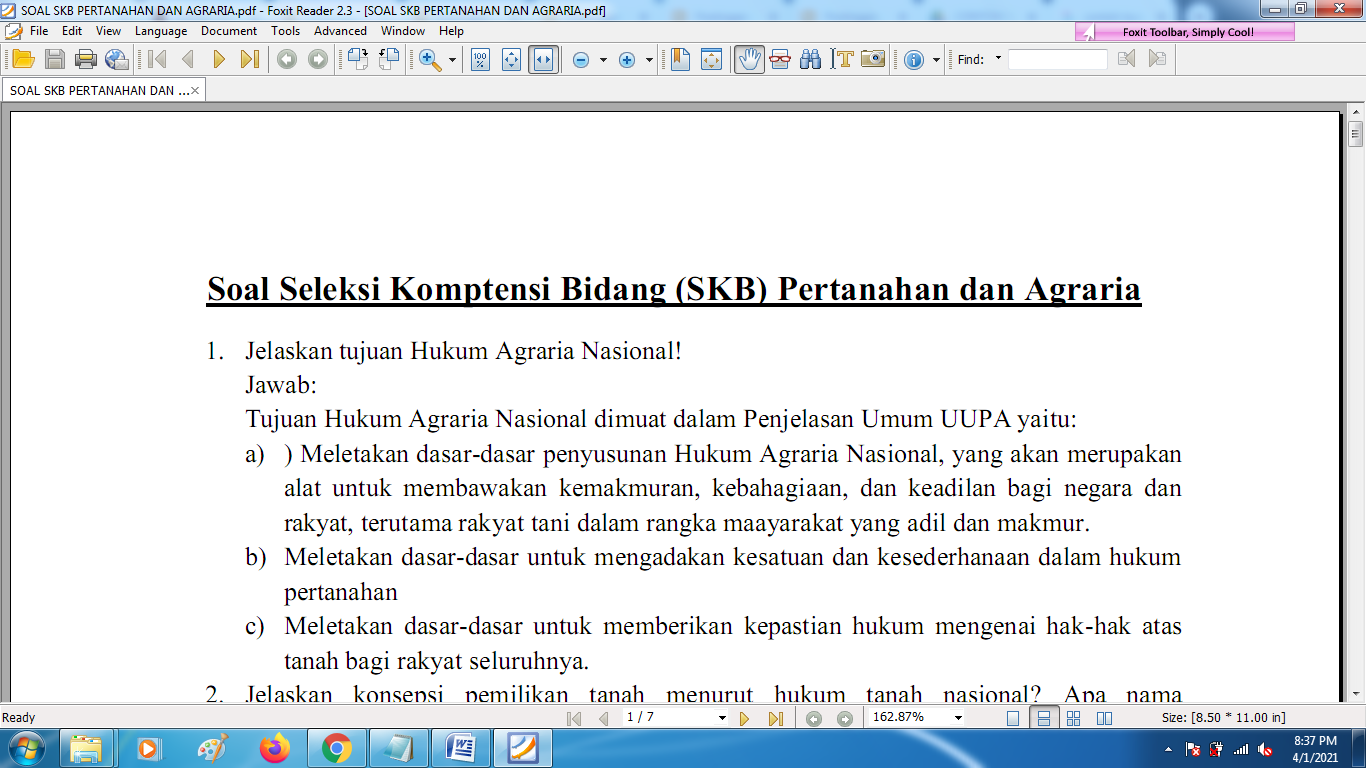Viewport: 1366px width, 768px height.
Task: Toggle the Fit Width view
Action: (x=542, y=59)
